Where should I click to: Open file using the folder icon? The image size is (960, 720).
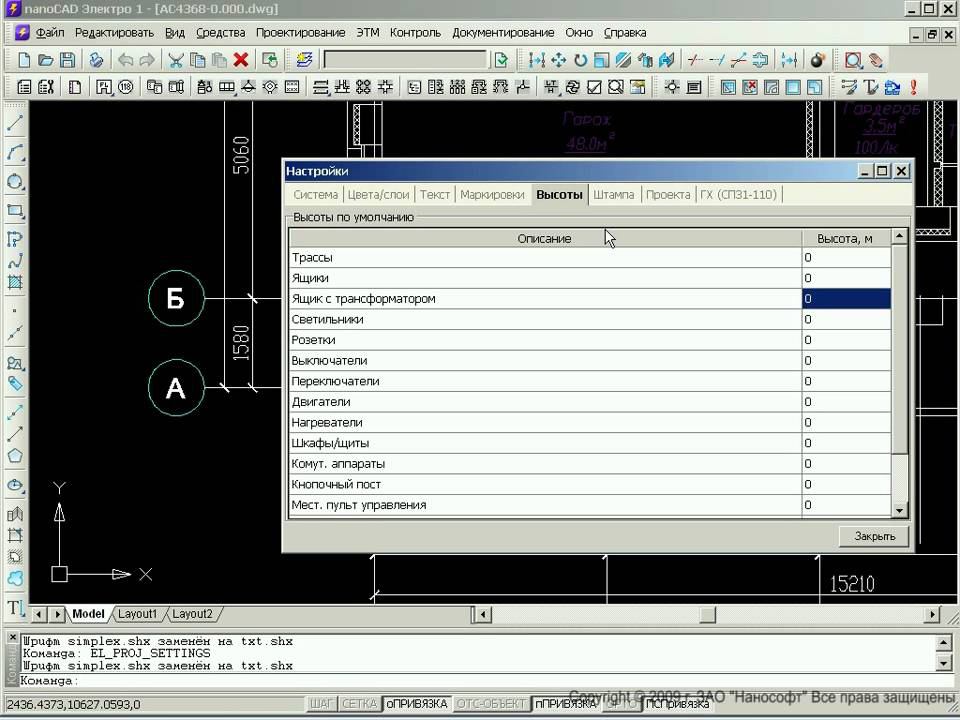pos(45,60)
